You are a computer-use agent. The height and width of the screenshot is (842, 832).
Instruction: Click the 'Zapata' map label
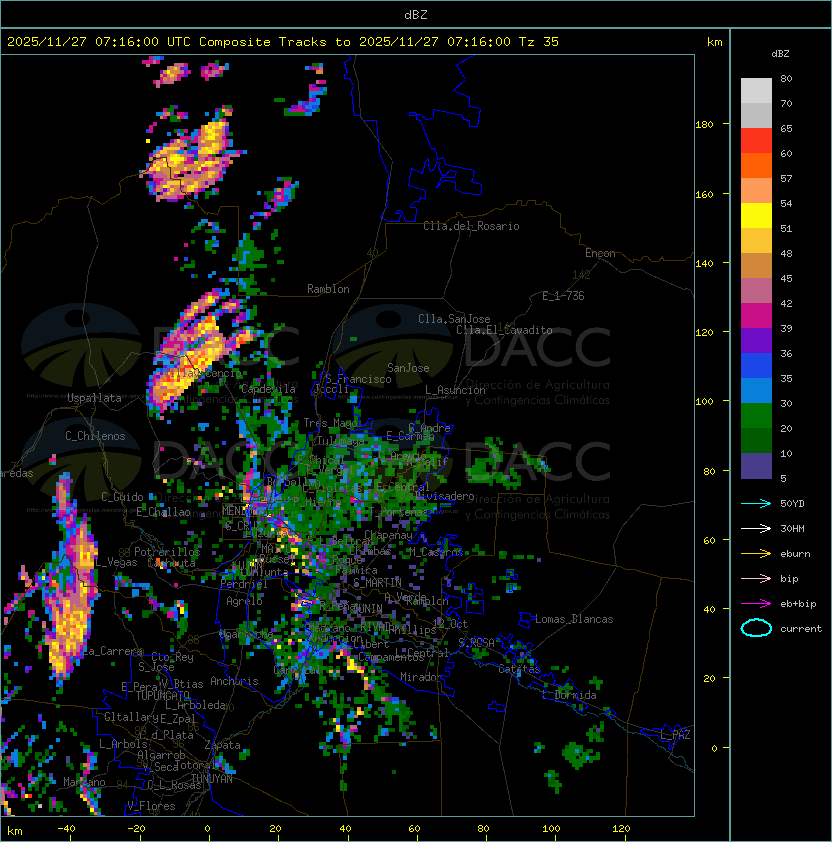(x=222, y=745)
